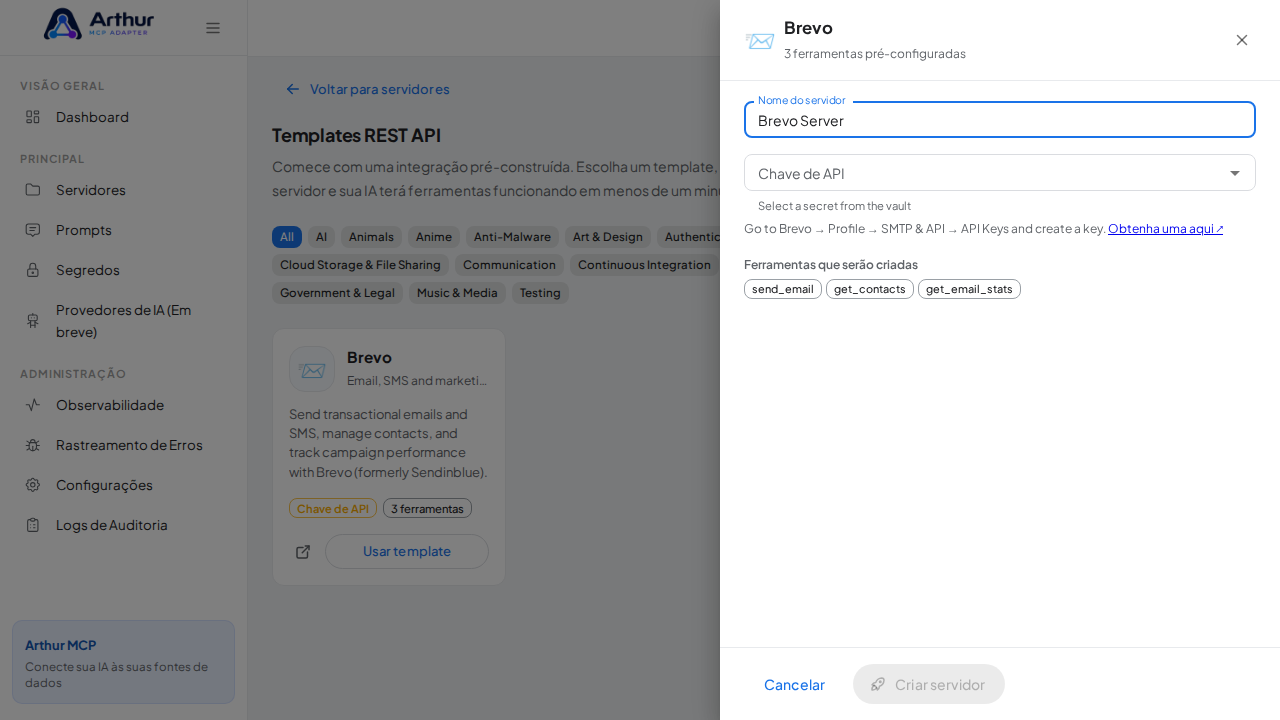Open Provedores de IA (Em breve)
The image size is (1280, 720).
123,320
